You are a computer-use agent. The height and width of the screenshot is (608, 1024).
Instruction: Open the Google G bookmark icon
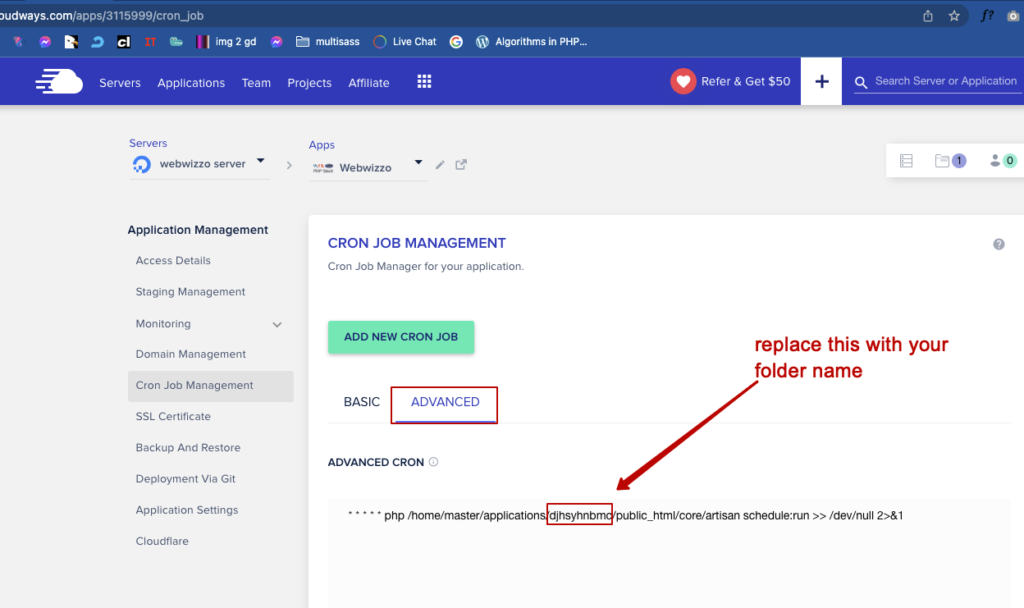456,42
